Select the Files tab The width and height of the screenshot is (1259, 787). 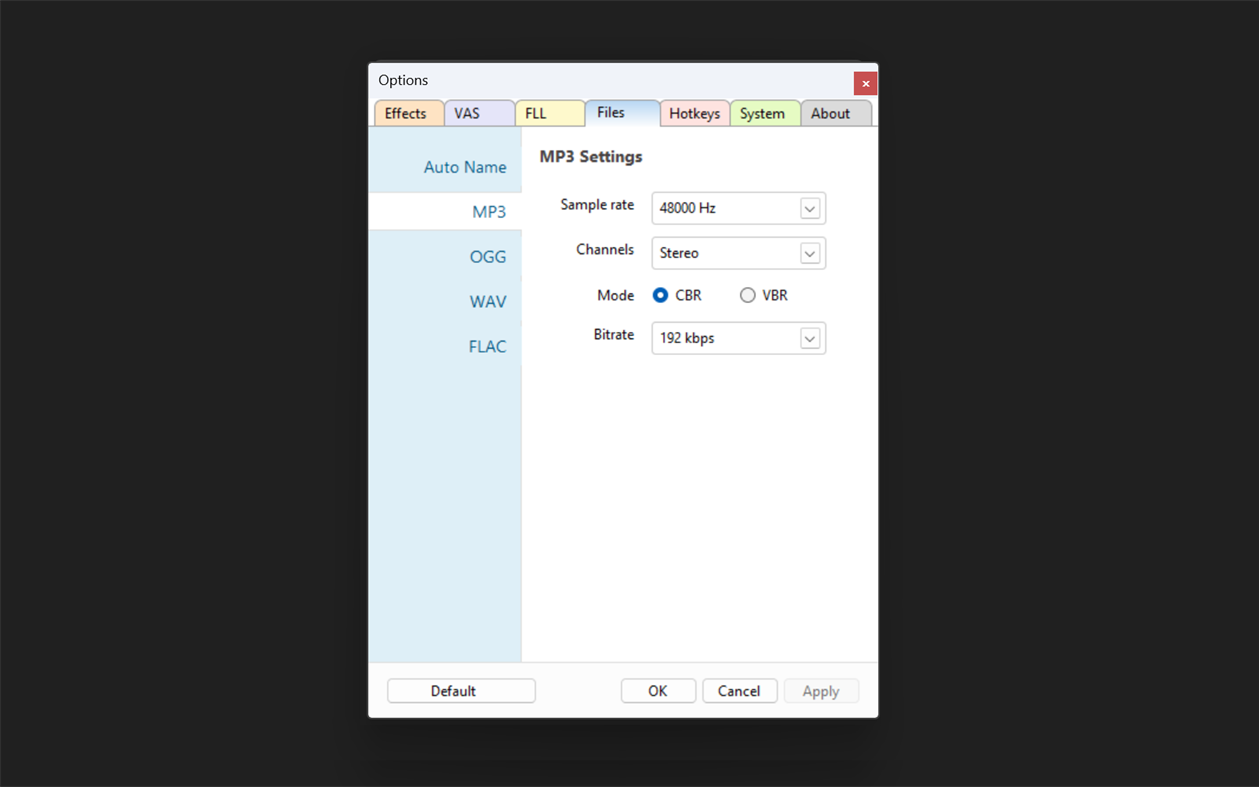[x=609, y=113]
